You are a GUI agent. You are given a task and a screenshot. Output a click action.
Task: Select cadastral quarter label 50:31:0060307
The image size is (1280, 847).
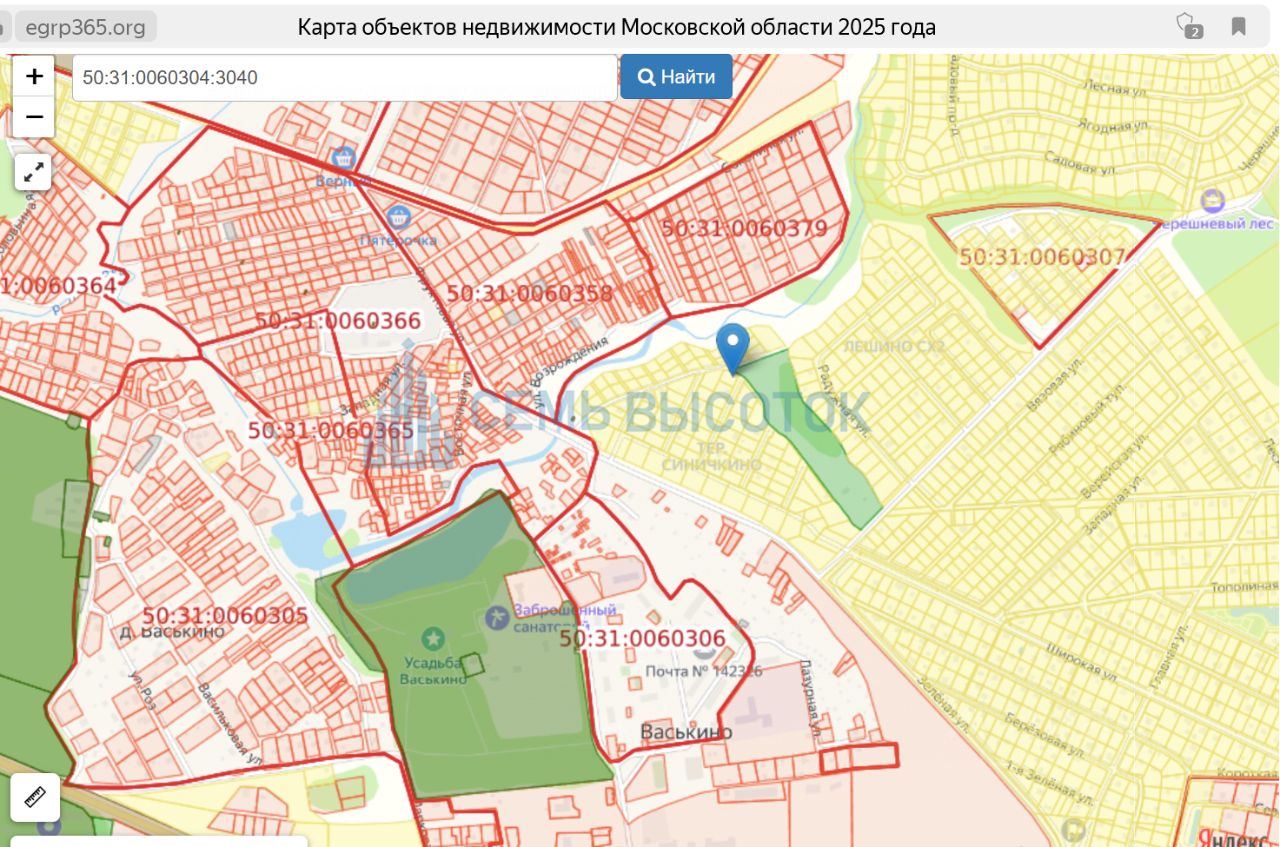coord(1042,257)
